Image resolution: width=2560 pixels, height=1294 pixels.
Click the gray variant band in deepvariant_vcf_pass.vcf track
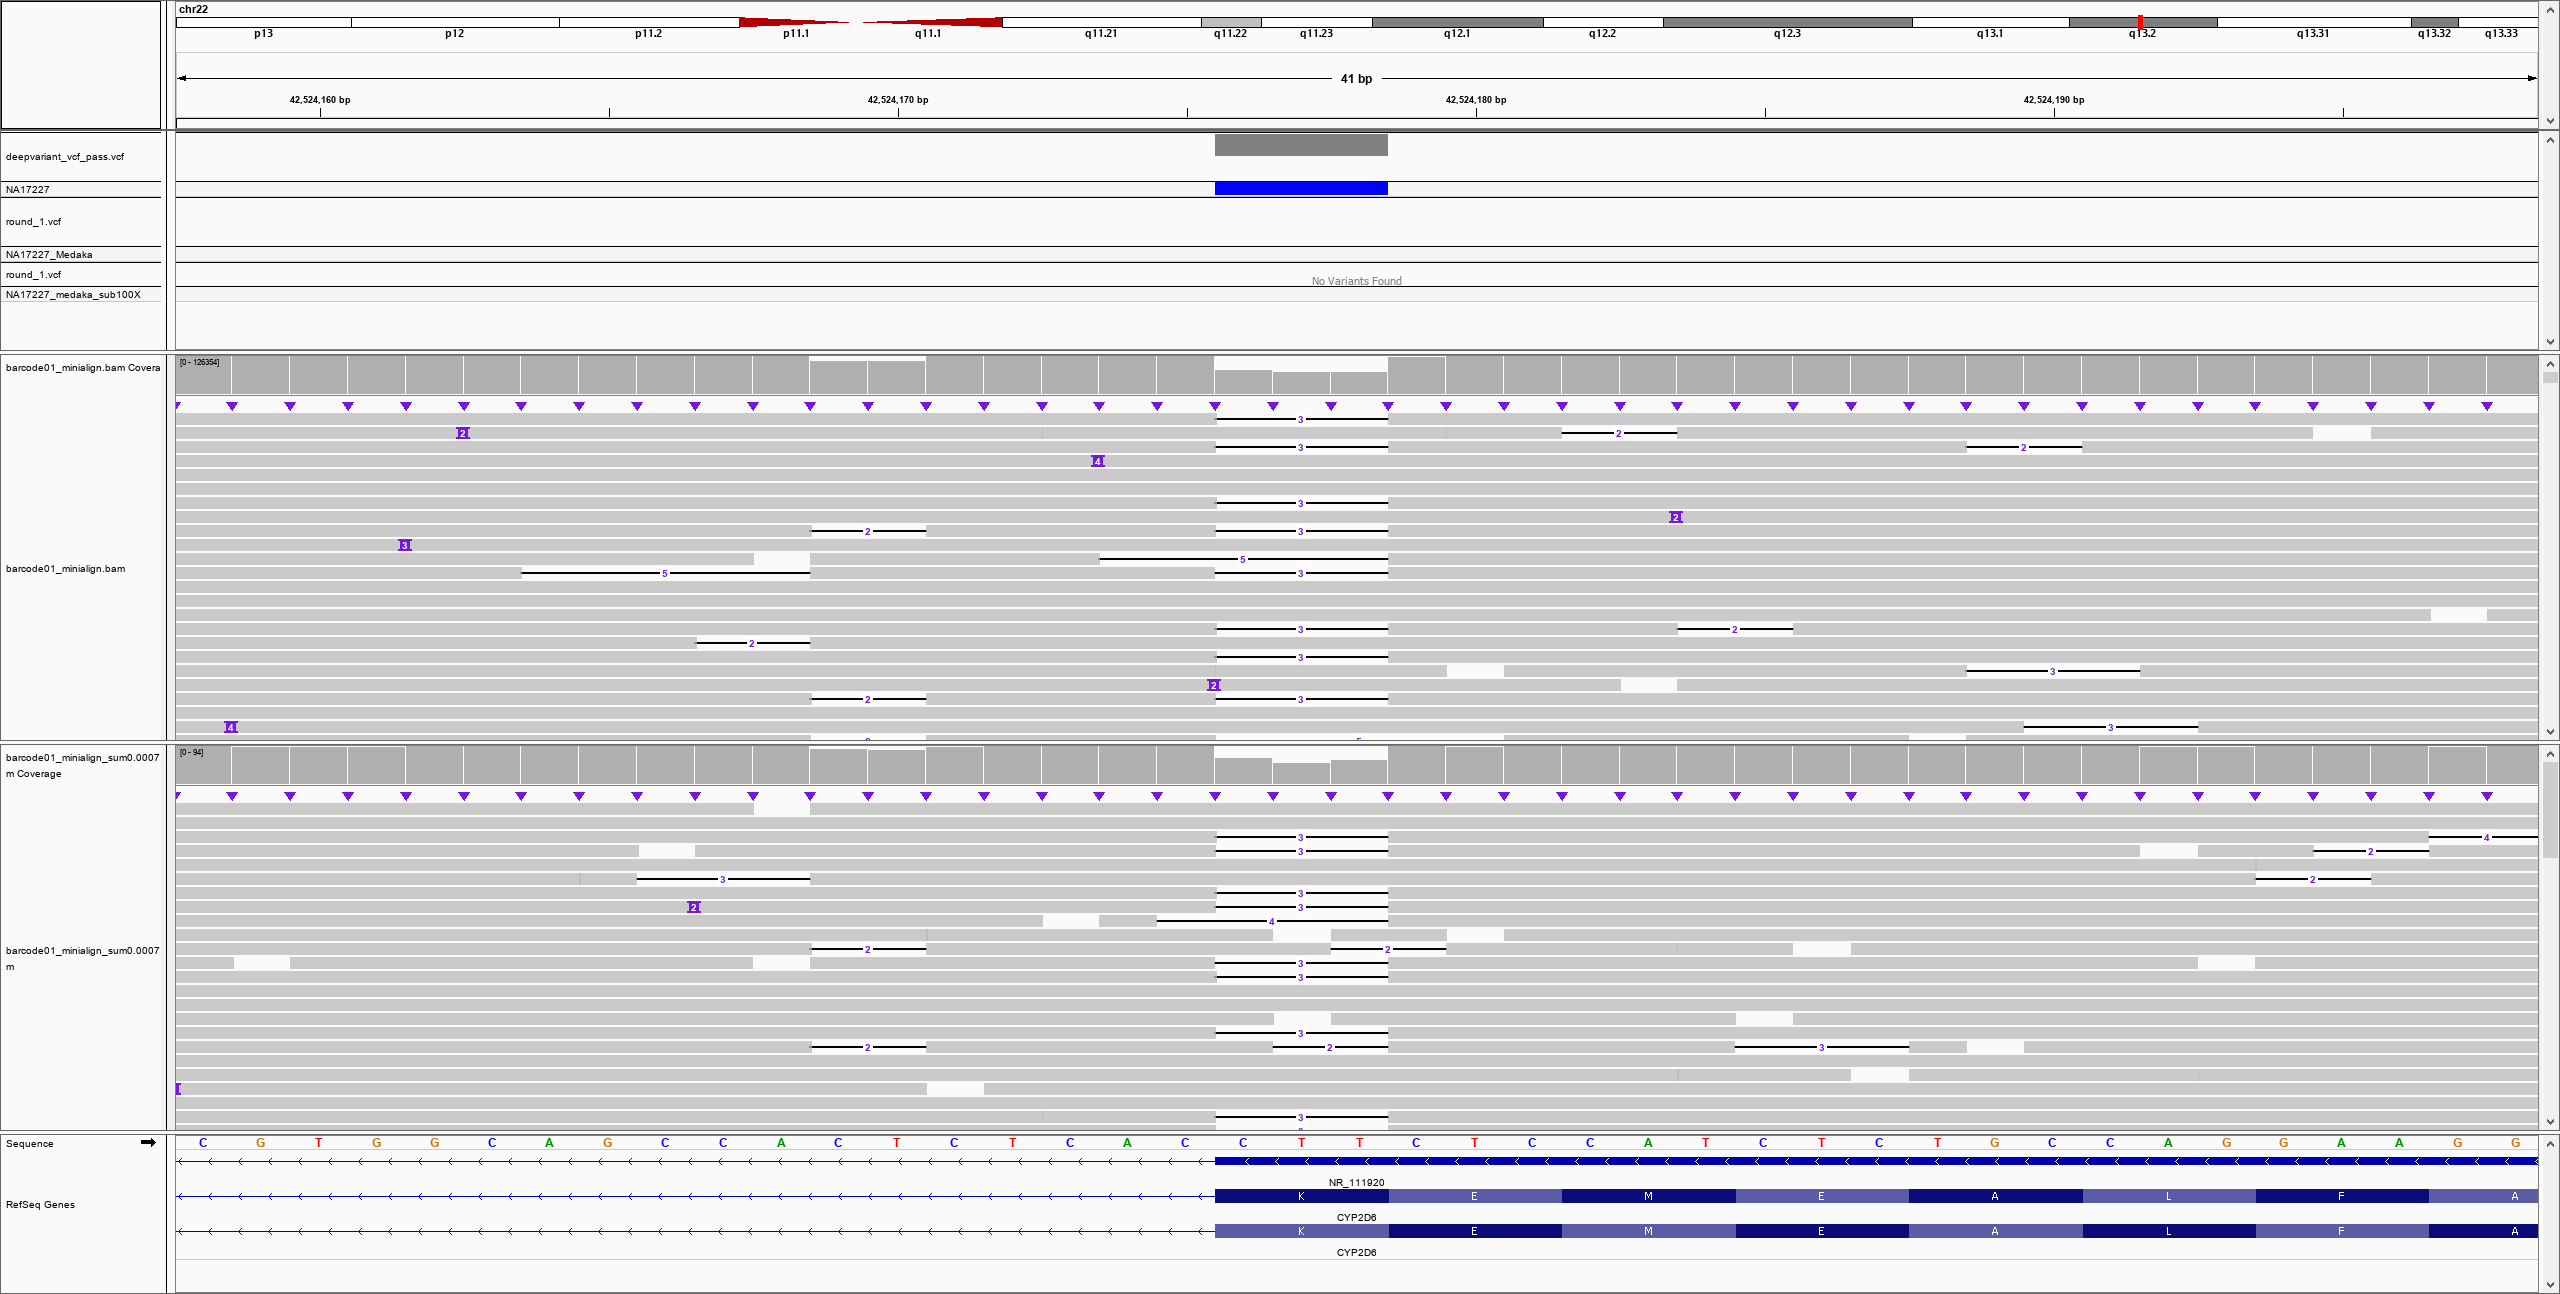pyautogui.click(x=1300, y=144)
